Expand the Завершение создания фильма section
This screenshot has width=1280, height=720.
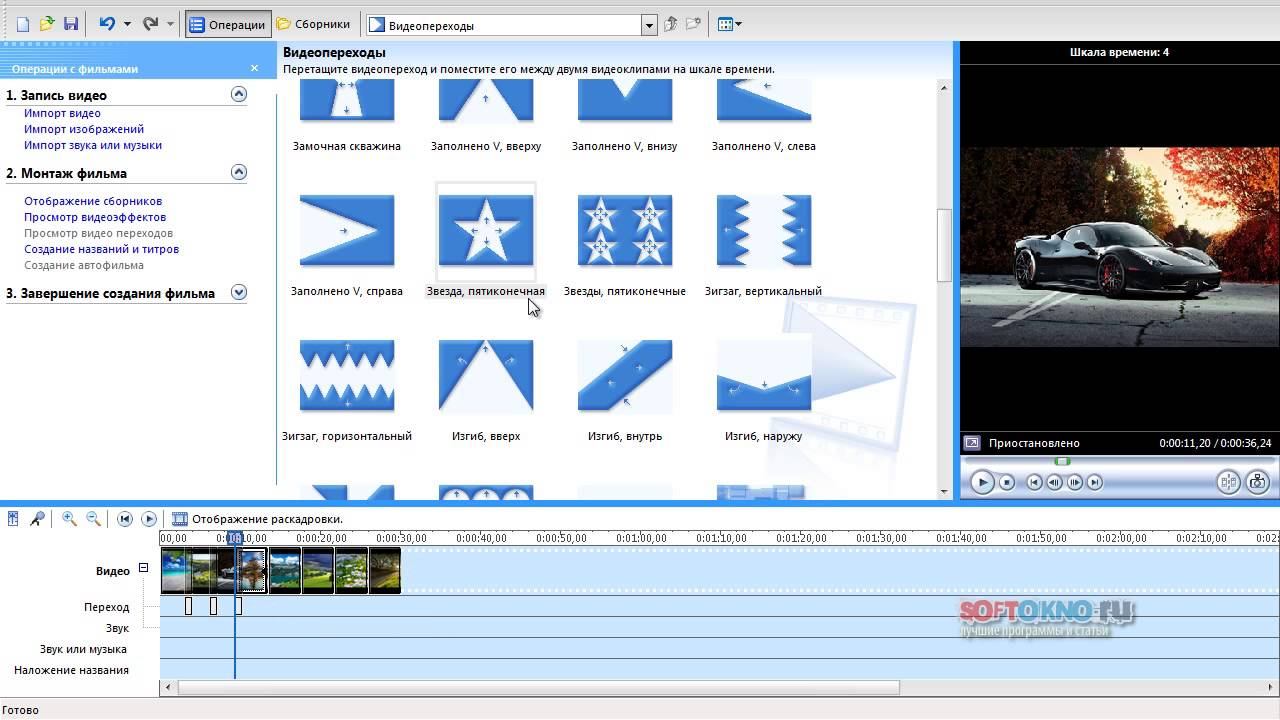[239, 292]
